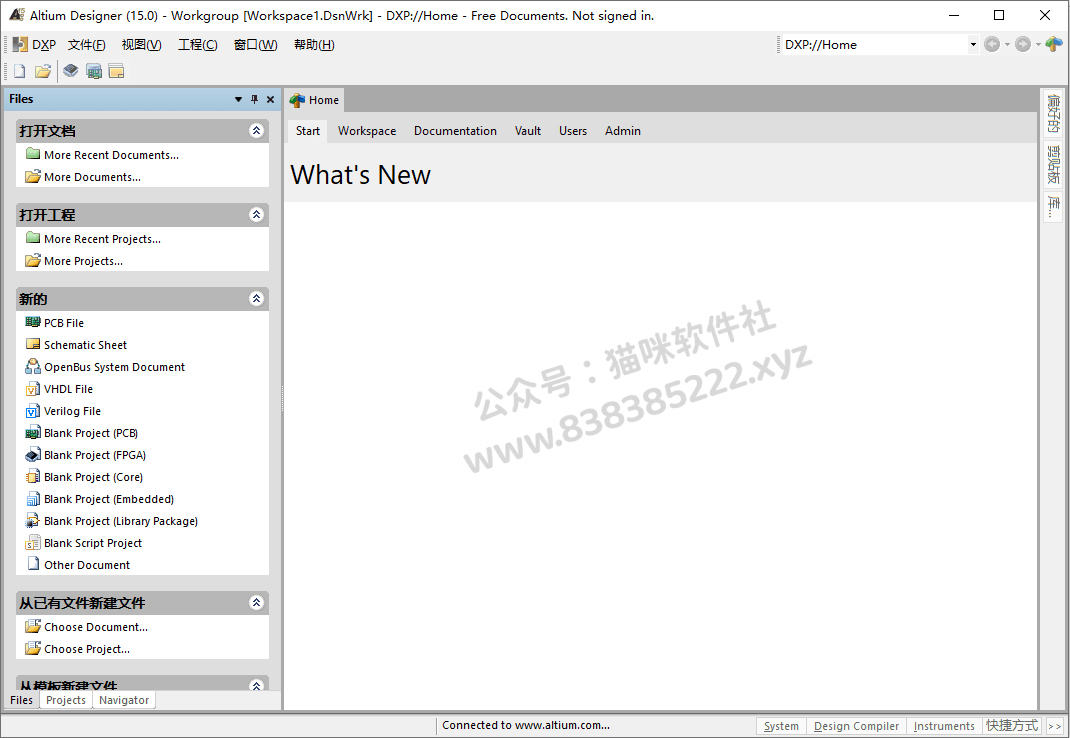This screenshot has width=1070, height=738.
Task: Open the 窗口(W) menu
Action: coord(255,45)
